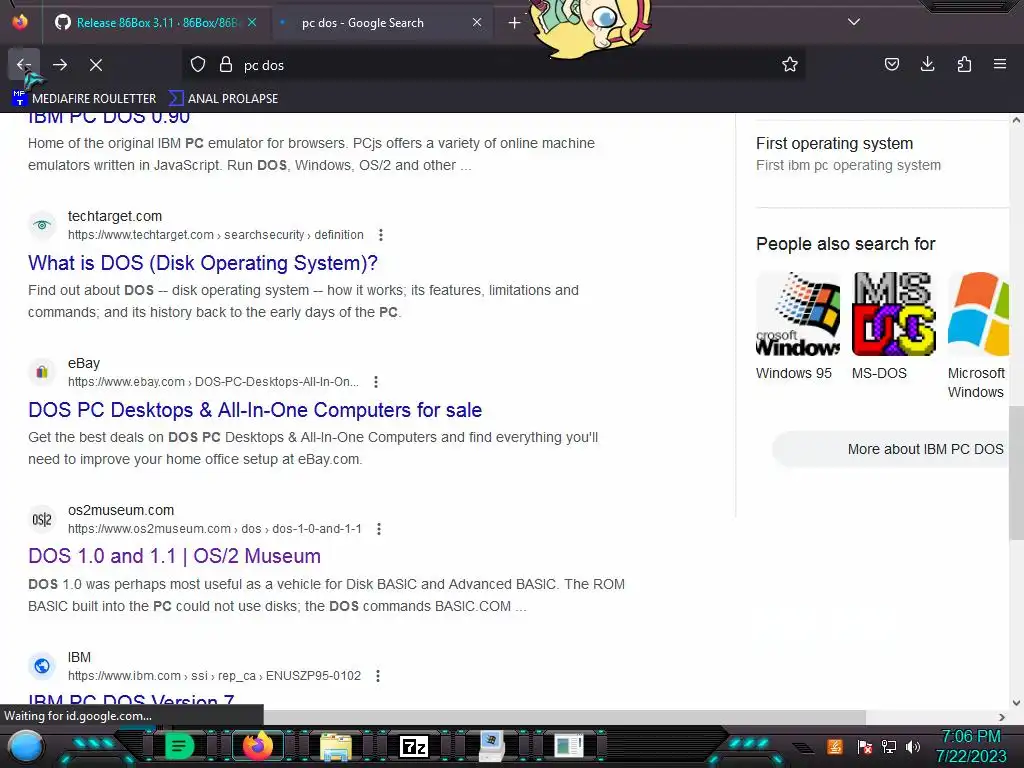Open Windows 95 related search thumbnail
The height and width of the screenshot is (768, 1024).
[797, 313]
